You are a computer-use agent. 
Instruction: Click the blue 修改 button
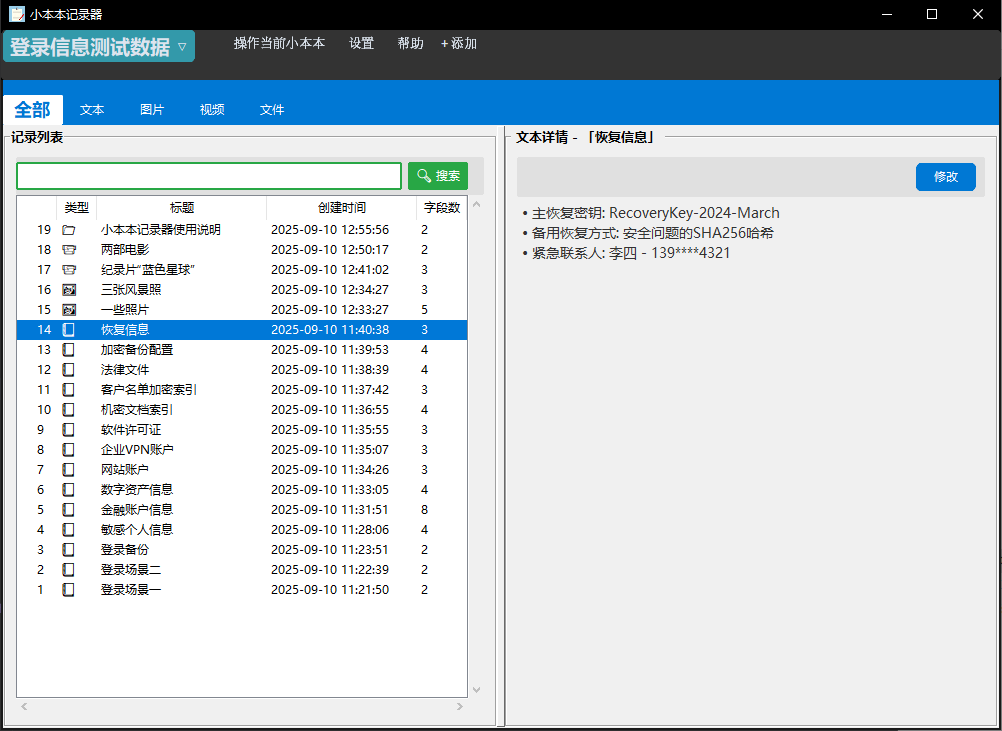[x=945, y=177]
